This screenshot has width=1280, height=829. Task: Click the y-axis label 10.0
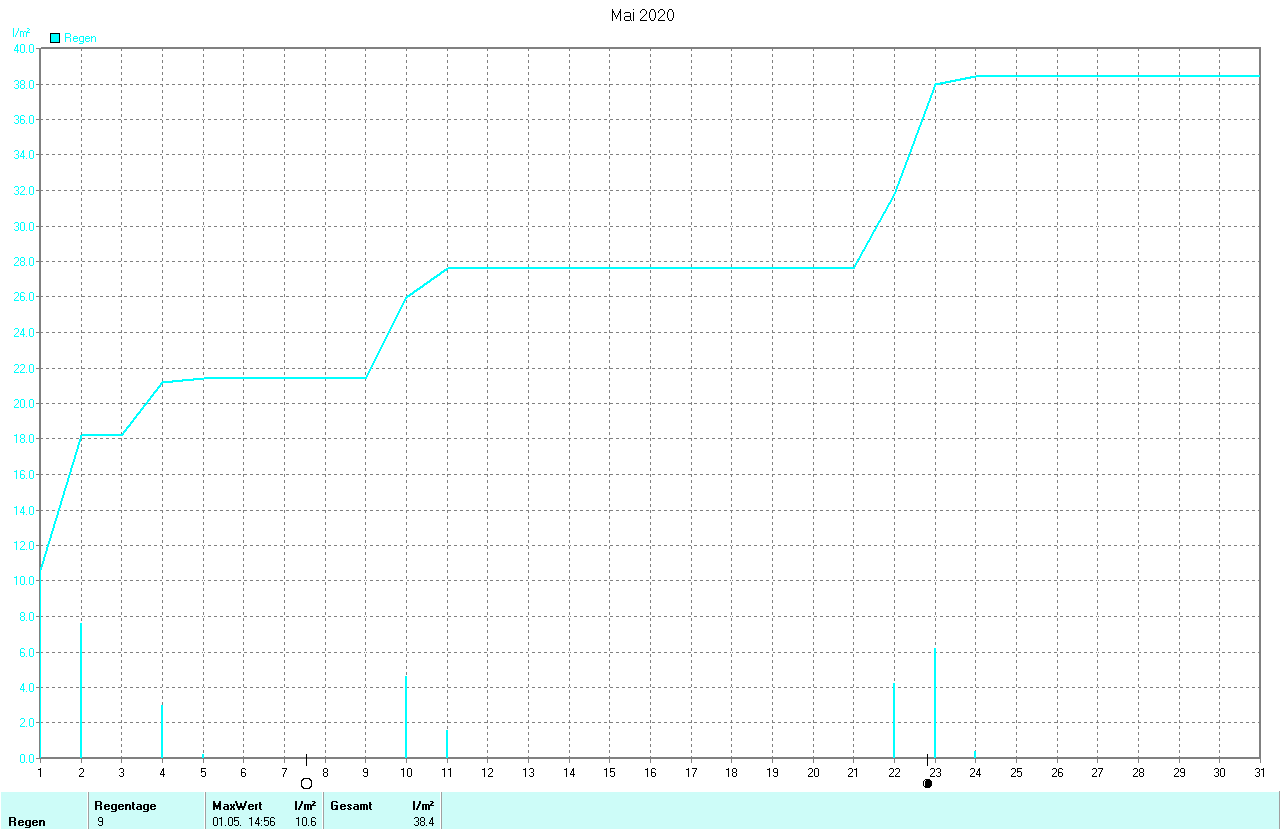[x=23, y=581]
